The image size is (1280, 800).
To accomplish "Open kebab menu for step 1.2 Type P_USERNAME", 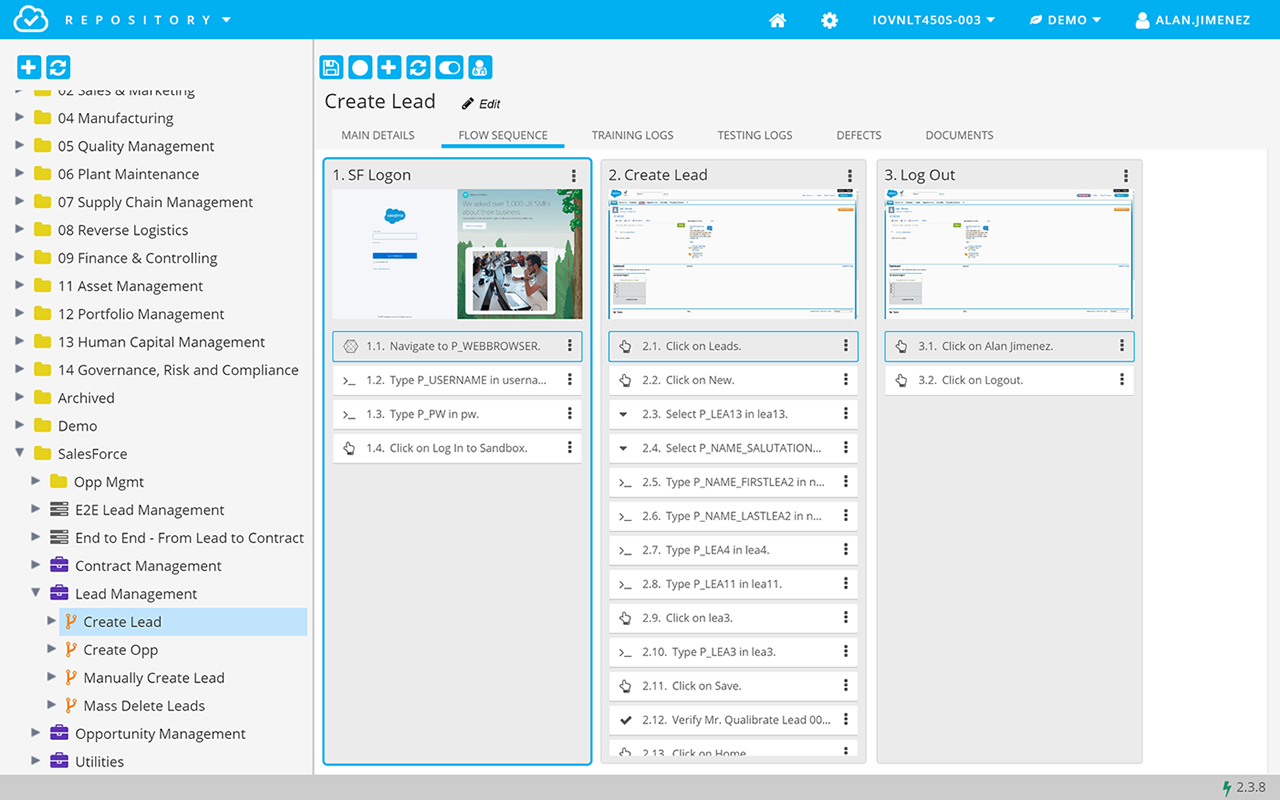I will (x=570, y=380).
